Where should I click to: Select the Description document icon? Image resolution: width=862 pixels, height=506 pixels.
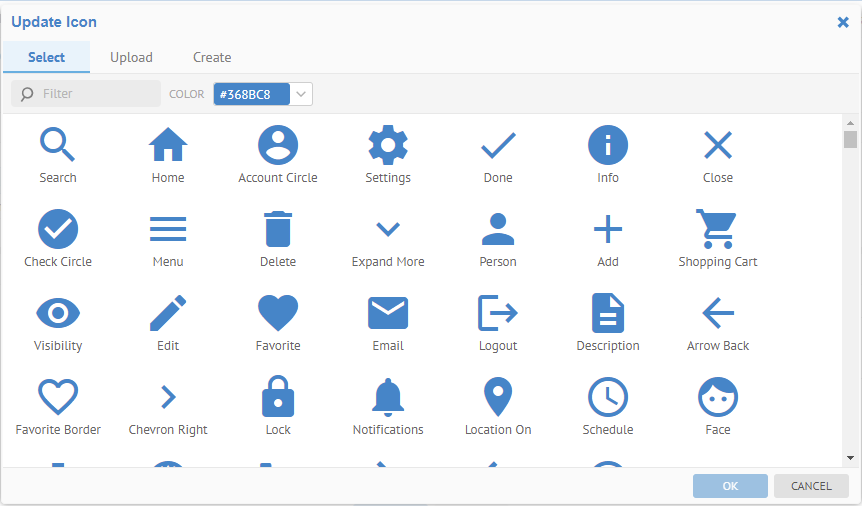pyautogui.click(x=608, y=314)
